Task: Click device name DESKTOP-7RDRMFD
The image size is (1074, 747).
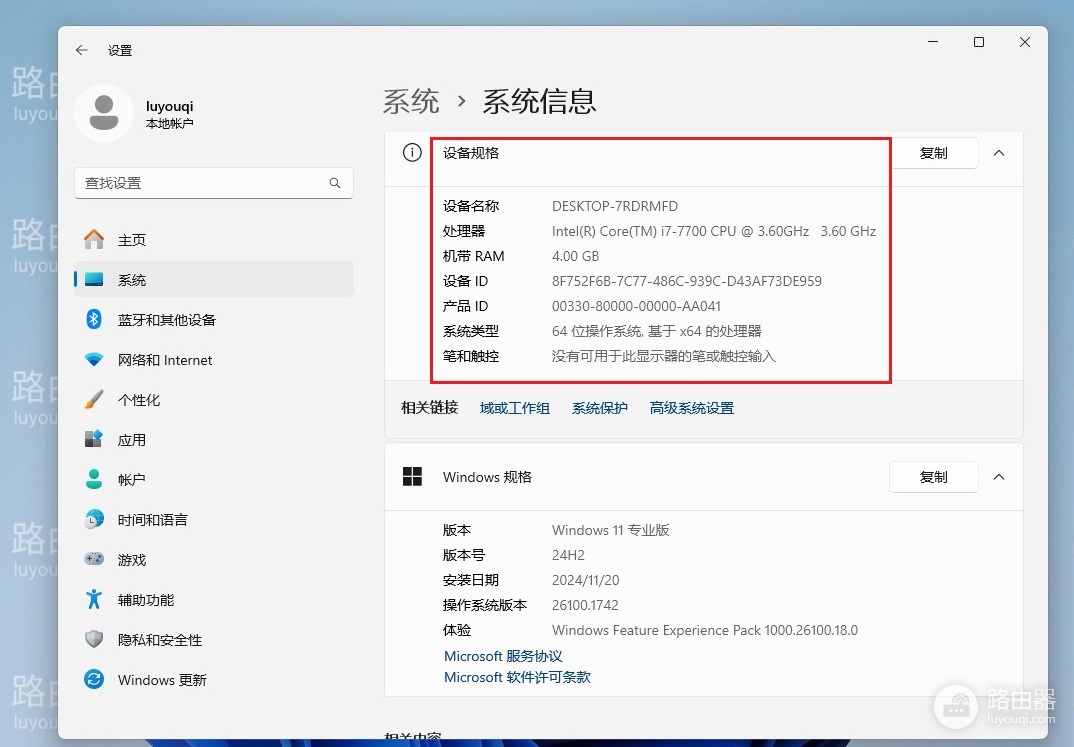Action: coord(614,206)
